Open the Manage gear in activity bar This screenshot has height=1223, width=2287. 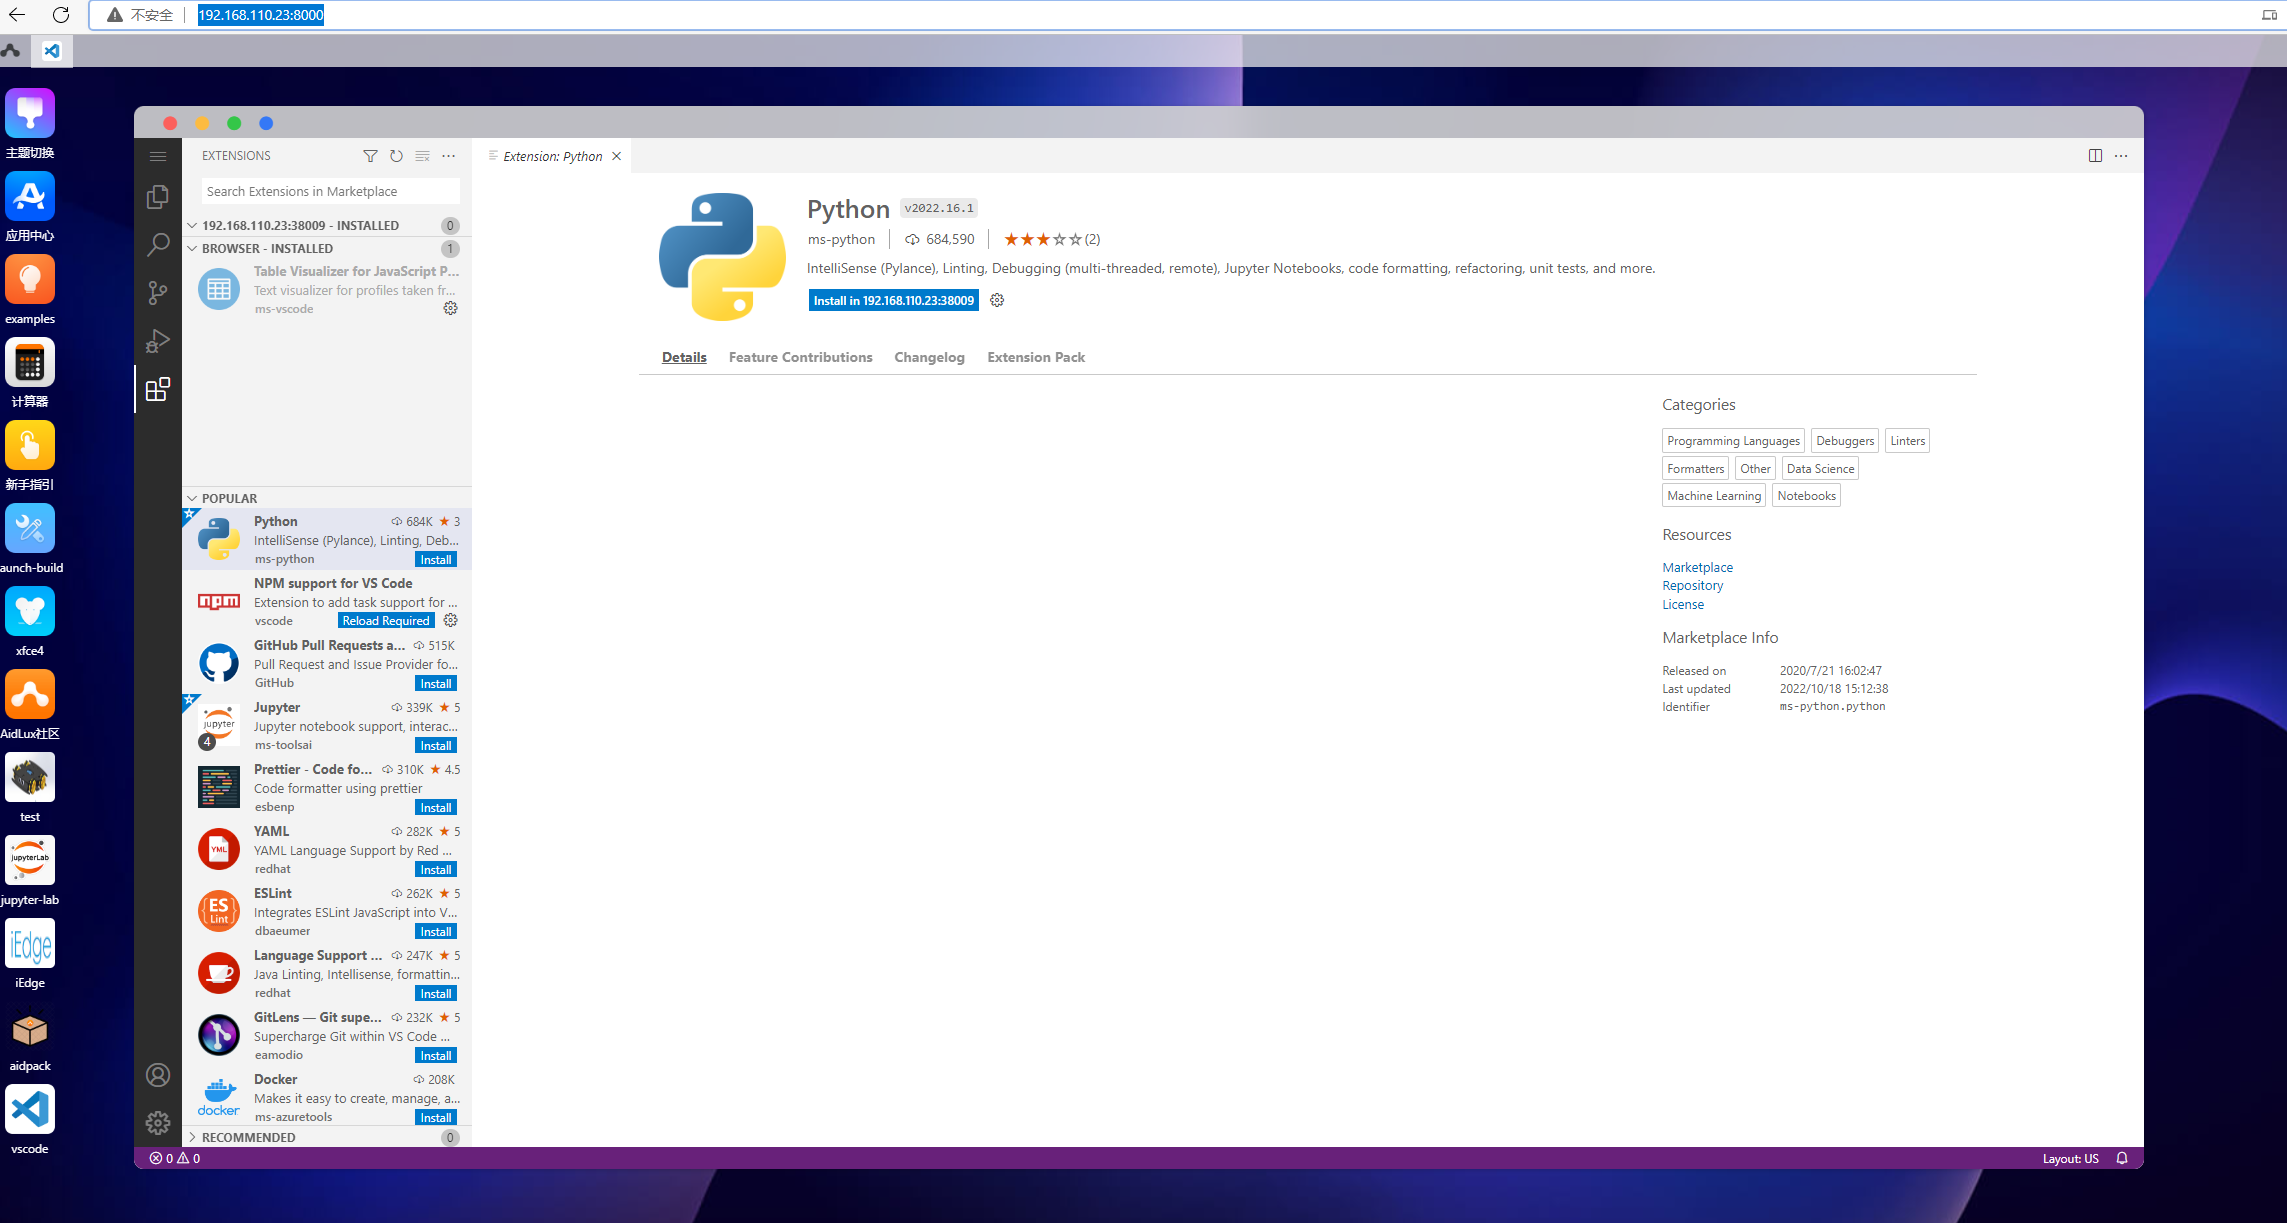click(158, 1123)
